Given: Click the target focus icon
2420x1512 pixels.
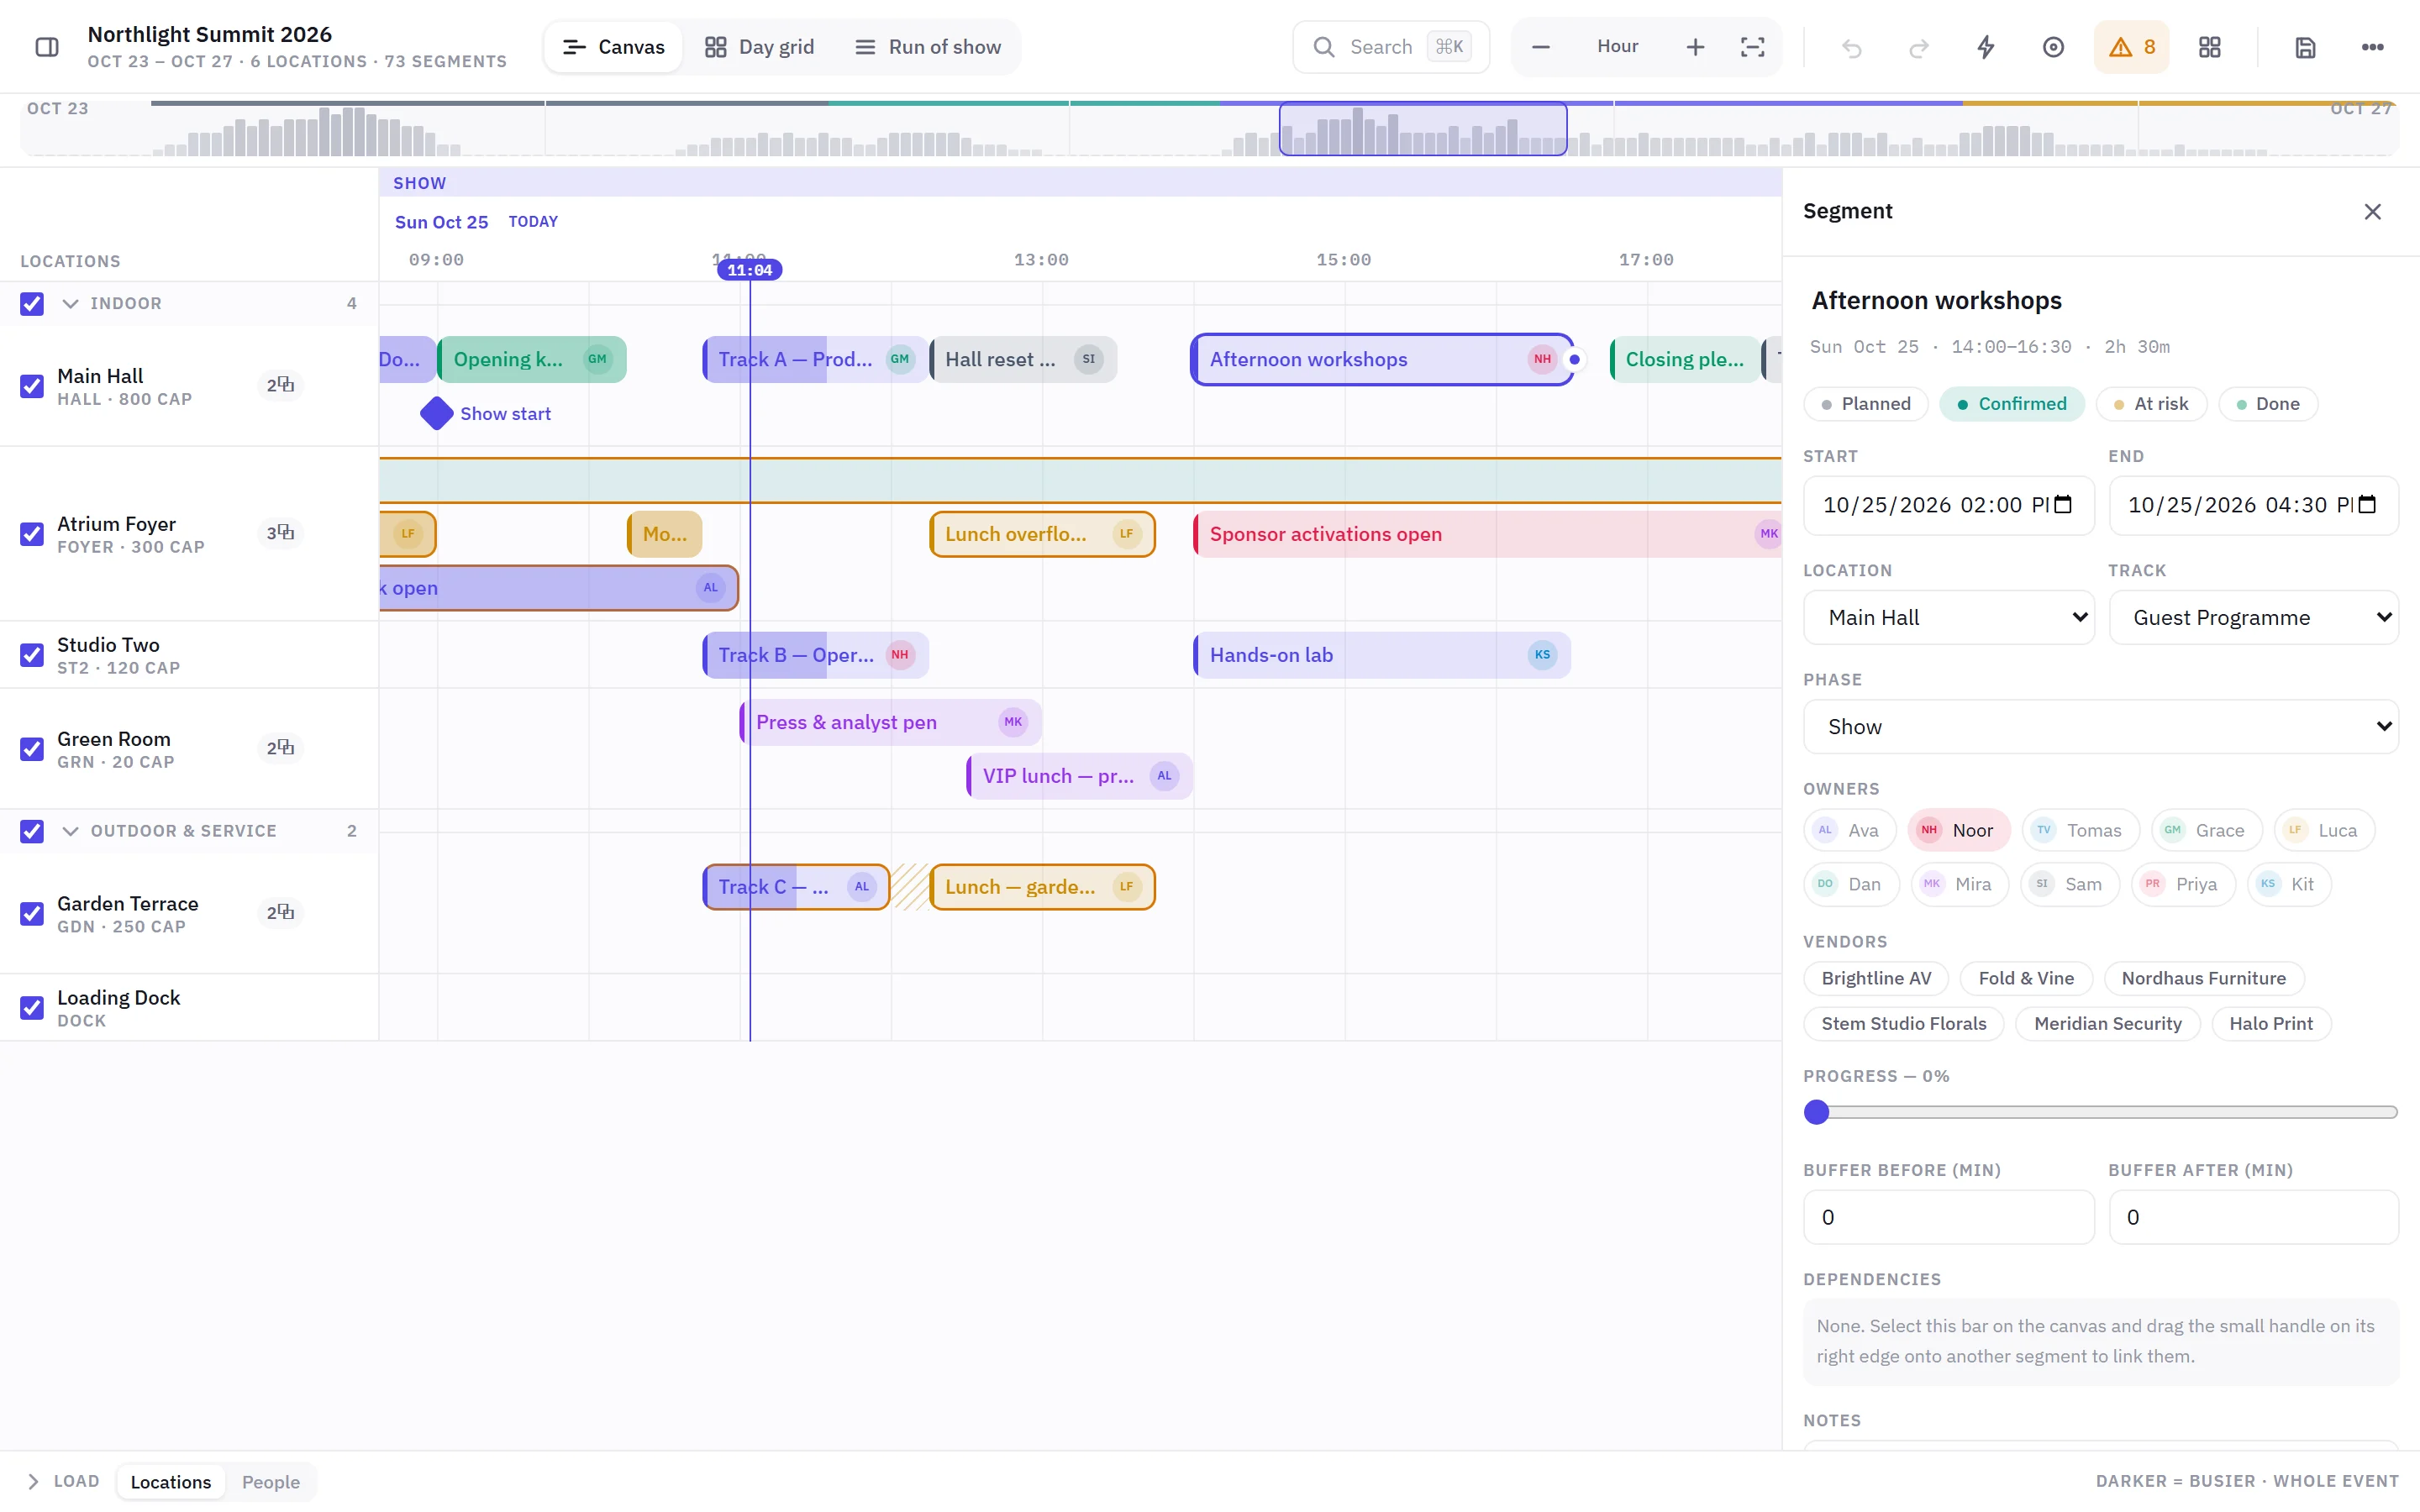Looking at the screenshot, I should coord(2053,47).
